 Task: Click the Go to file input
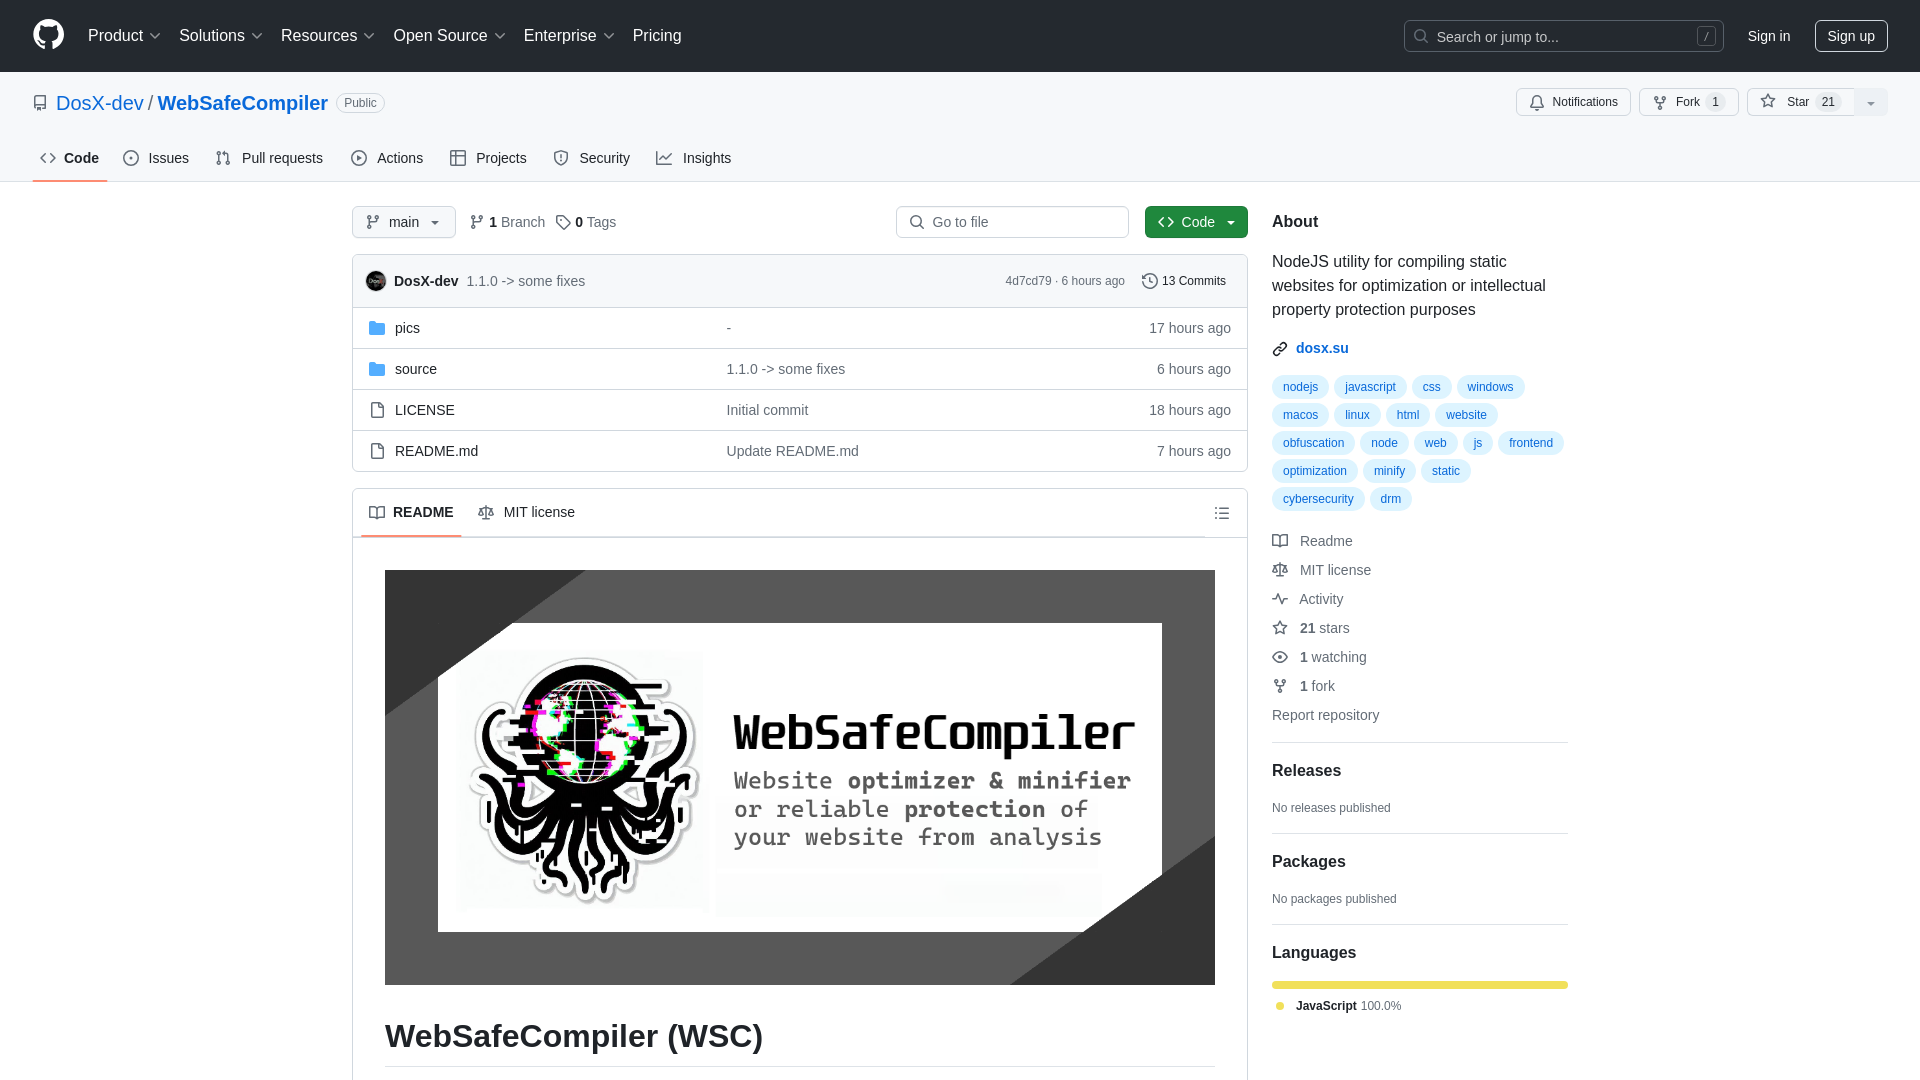(x=1012, y=222)
